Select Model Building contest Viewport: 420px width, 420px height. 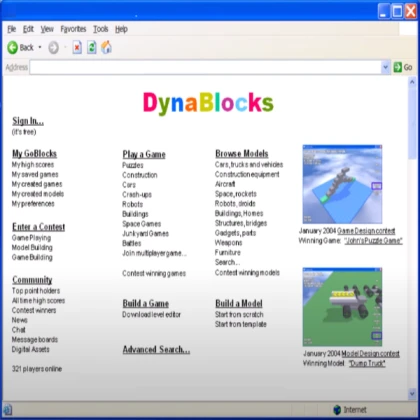[32, 248]
